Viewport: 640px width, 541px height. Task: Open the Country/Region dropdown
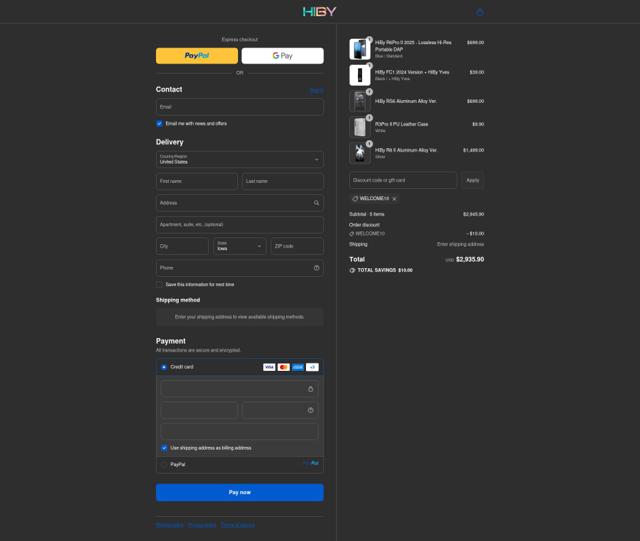click(x=240, y=159)
